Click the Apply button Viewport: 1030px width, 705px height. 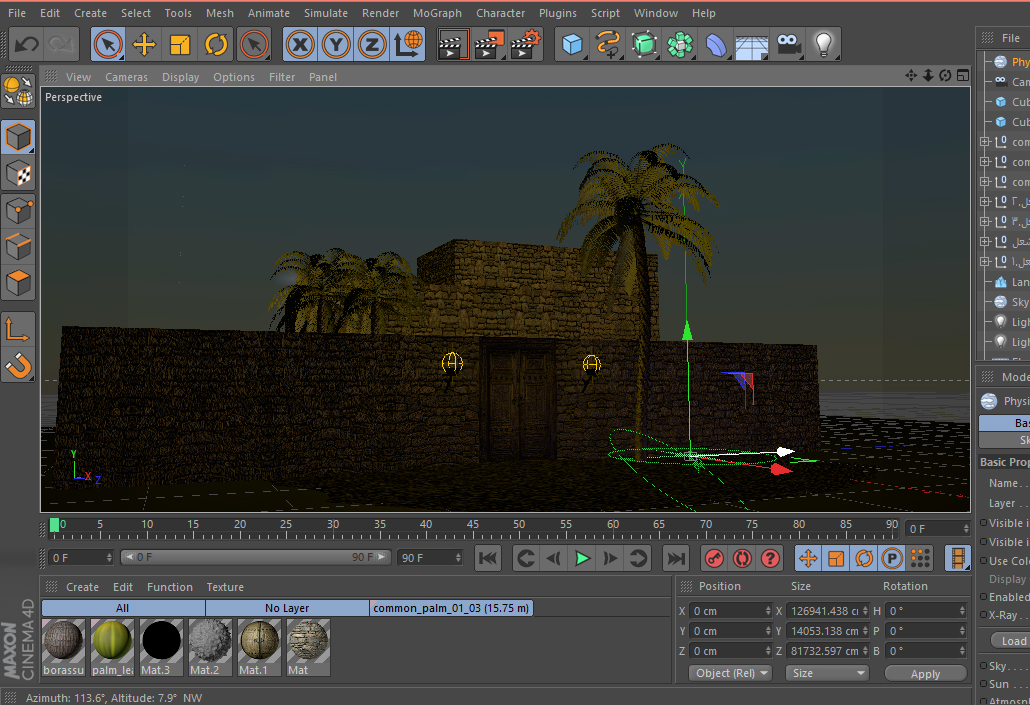tap(925, 674)
